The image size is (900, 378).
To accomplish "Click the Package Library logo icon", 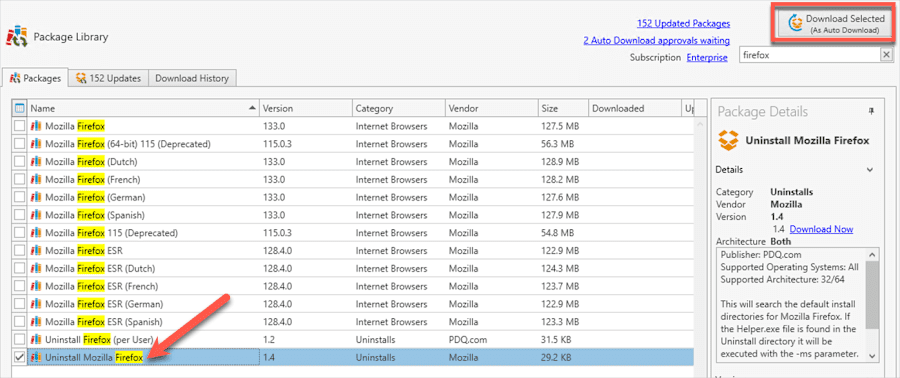I will 16,37.
